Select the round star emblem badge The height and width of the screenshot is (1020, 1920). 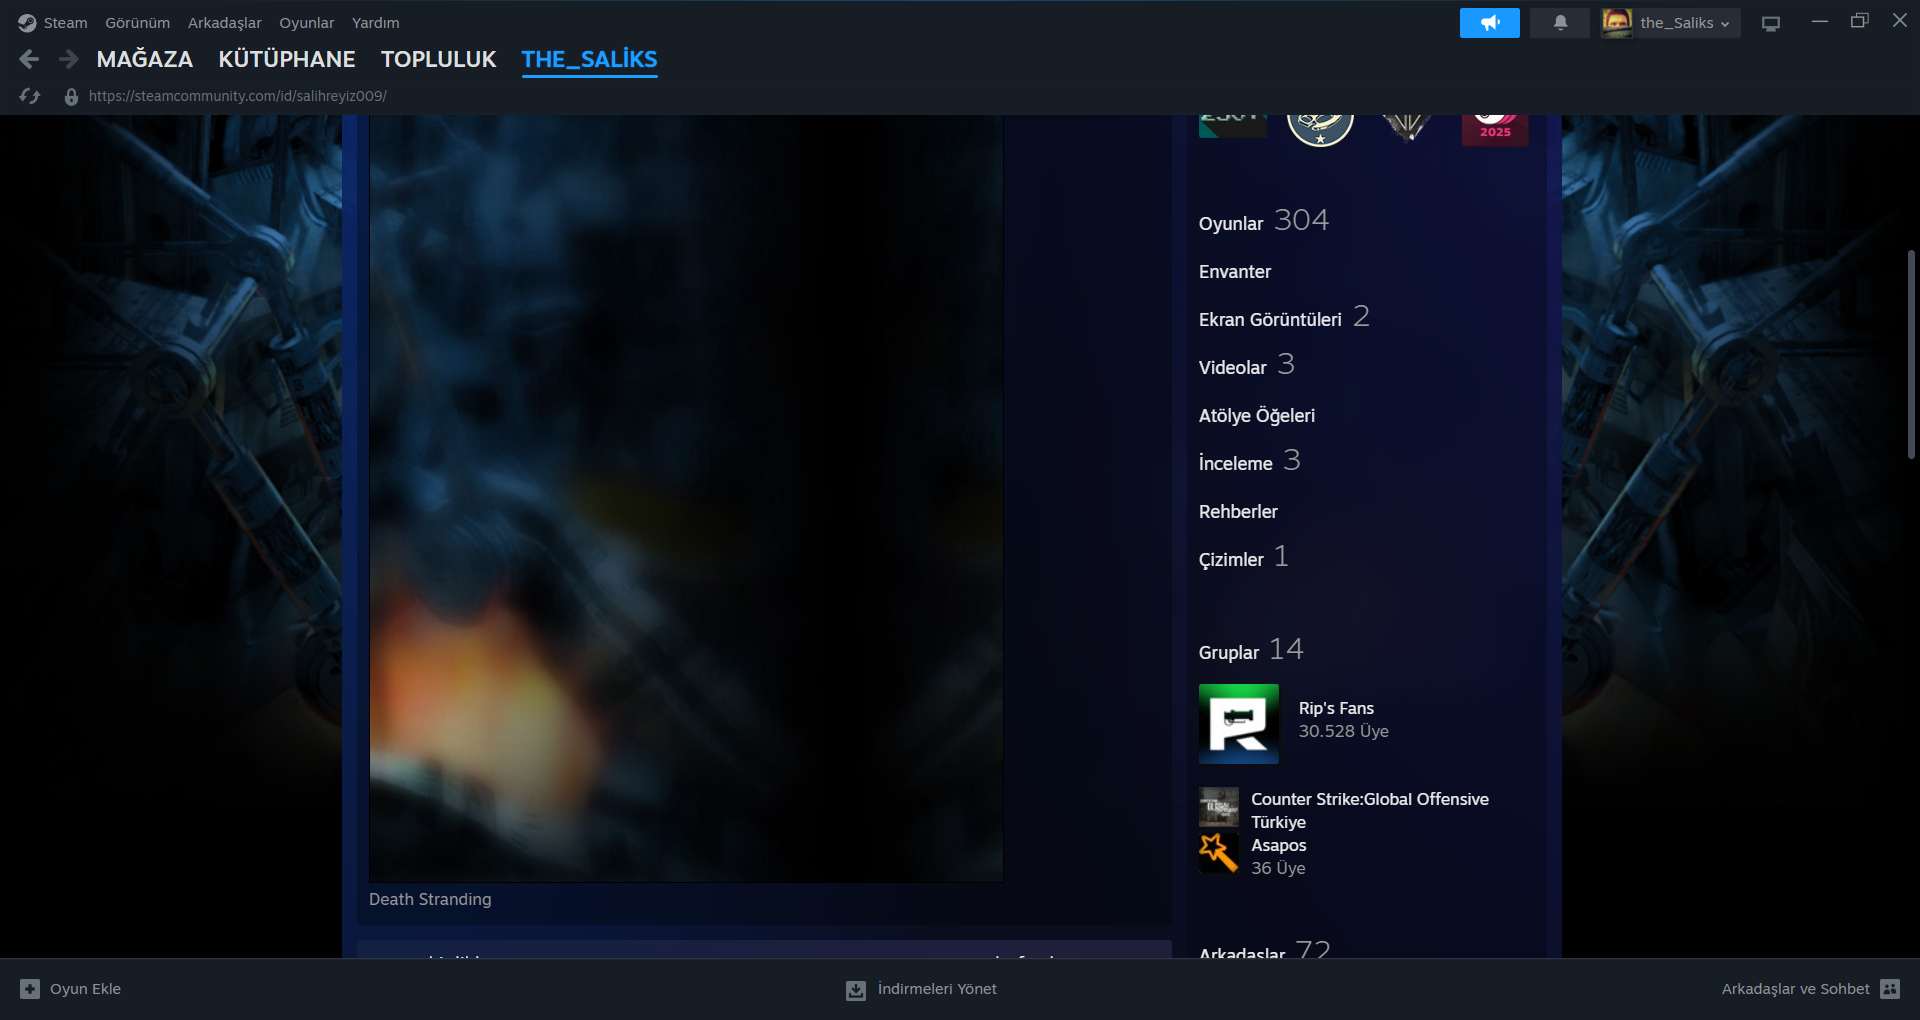[1320, 130]
